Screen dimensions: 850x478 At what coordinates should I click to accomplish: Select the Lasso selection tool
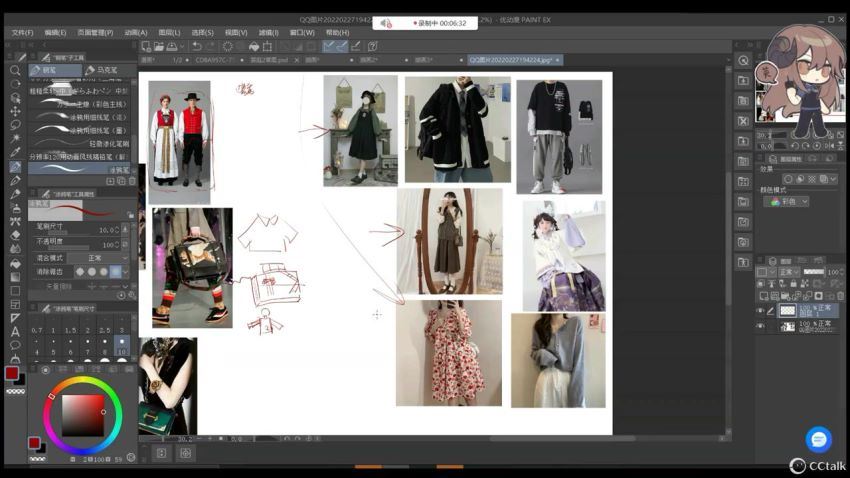click(x=15, y=125)
